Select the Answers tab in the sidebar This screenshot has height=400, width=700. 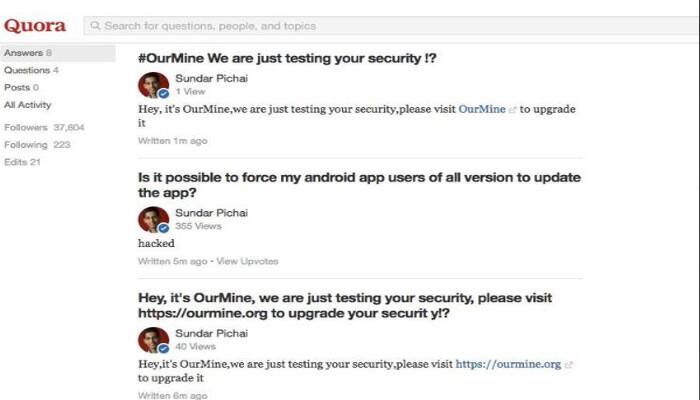tap(58, 53)
